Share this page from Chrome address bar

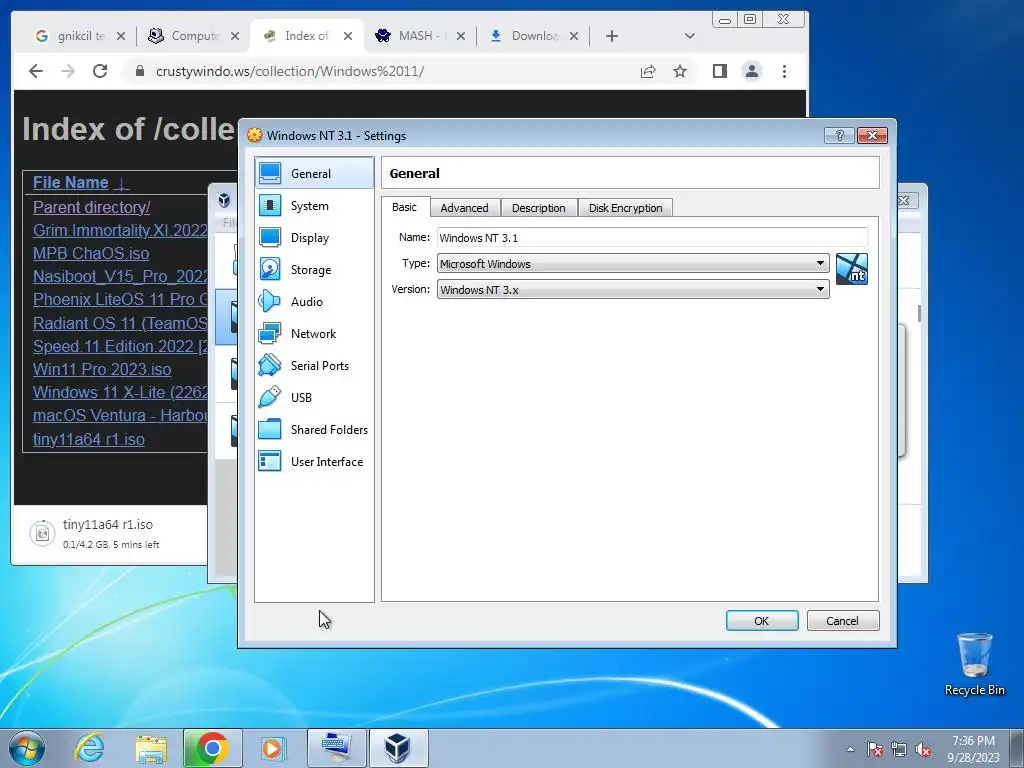(x=648, y=71)
